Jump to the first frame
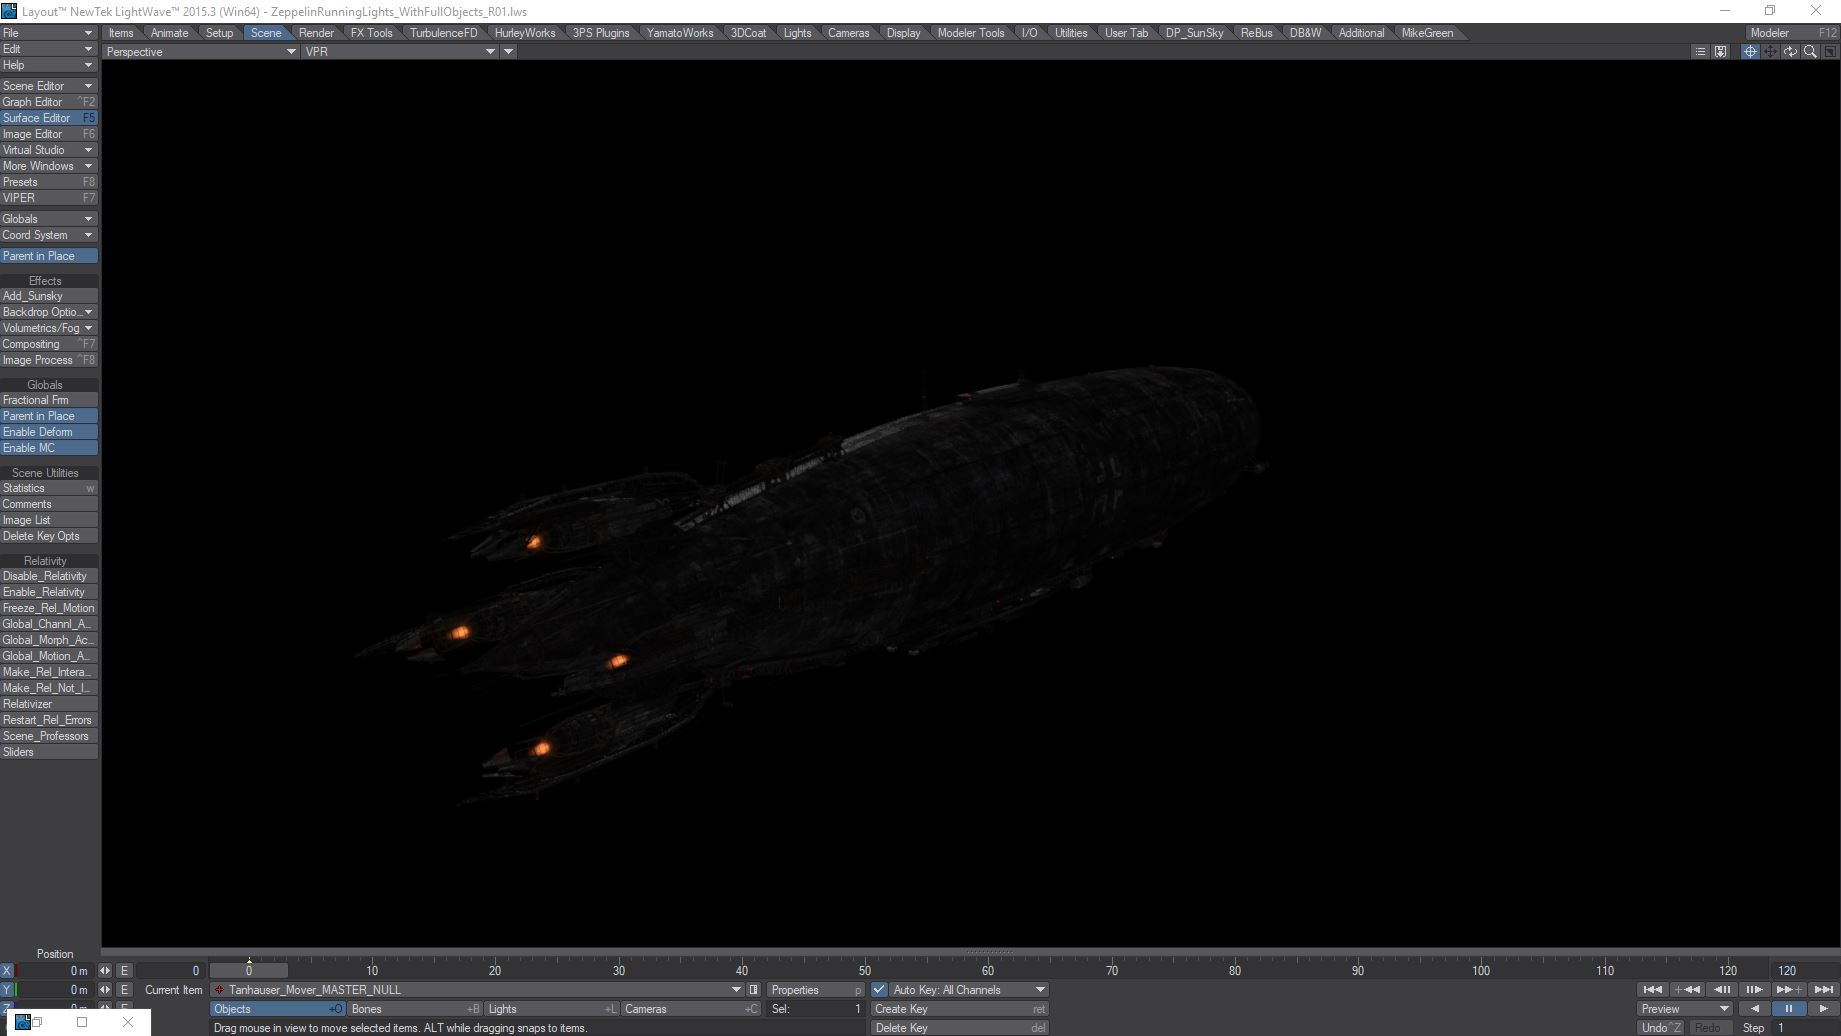Image resolution: width=1841 pixels, height=1036 pixels. (x=1652, y=990)
